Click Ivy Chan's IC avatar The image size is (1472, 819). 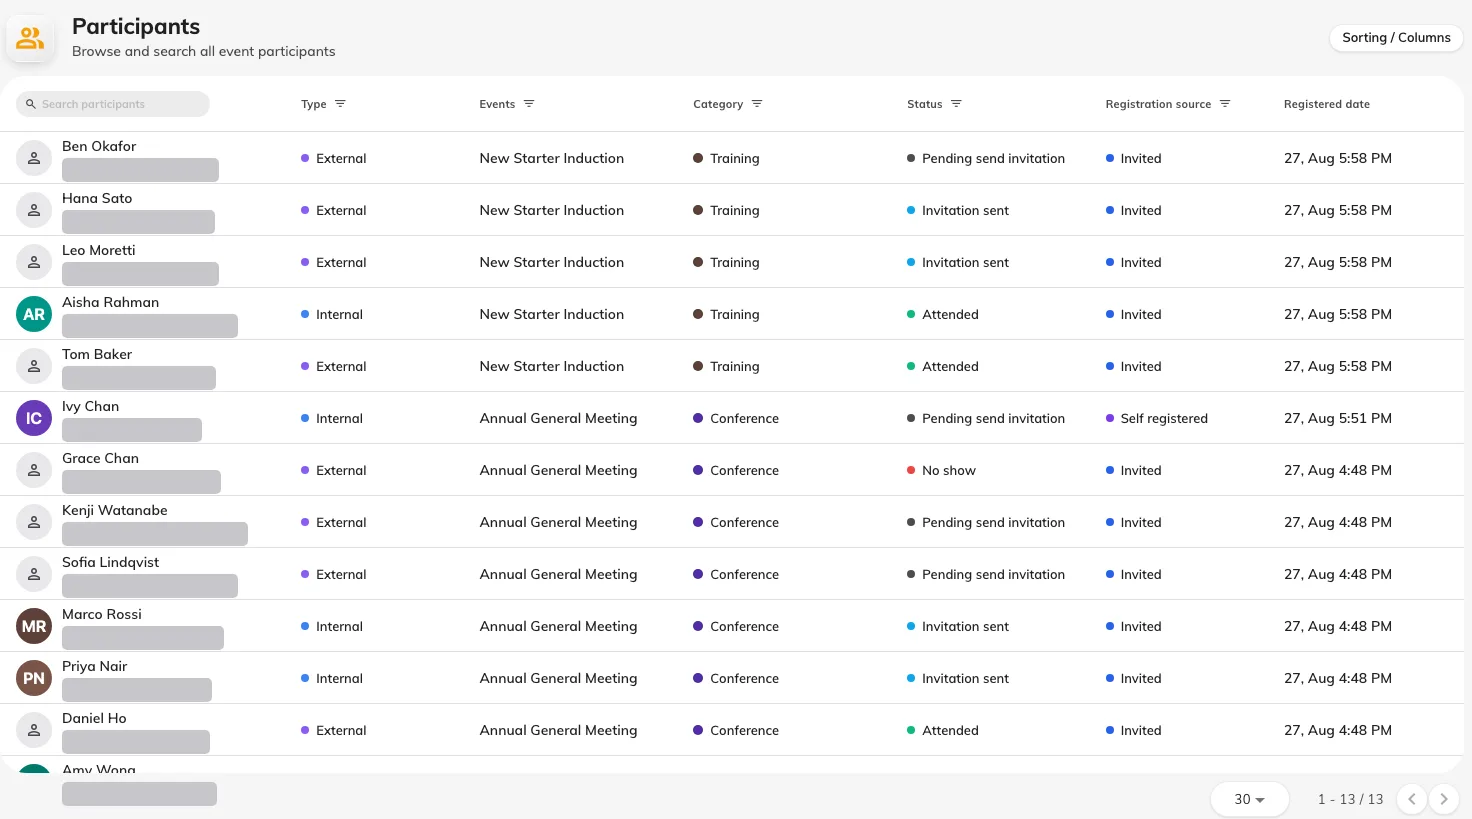[34, 418]
